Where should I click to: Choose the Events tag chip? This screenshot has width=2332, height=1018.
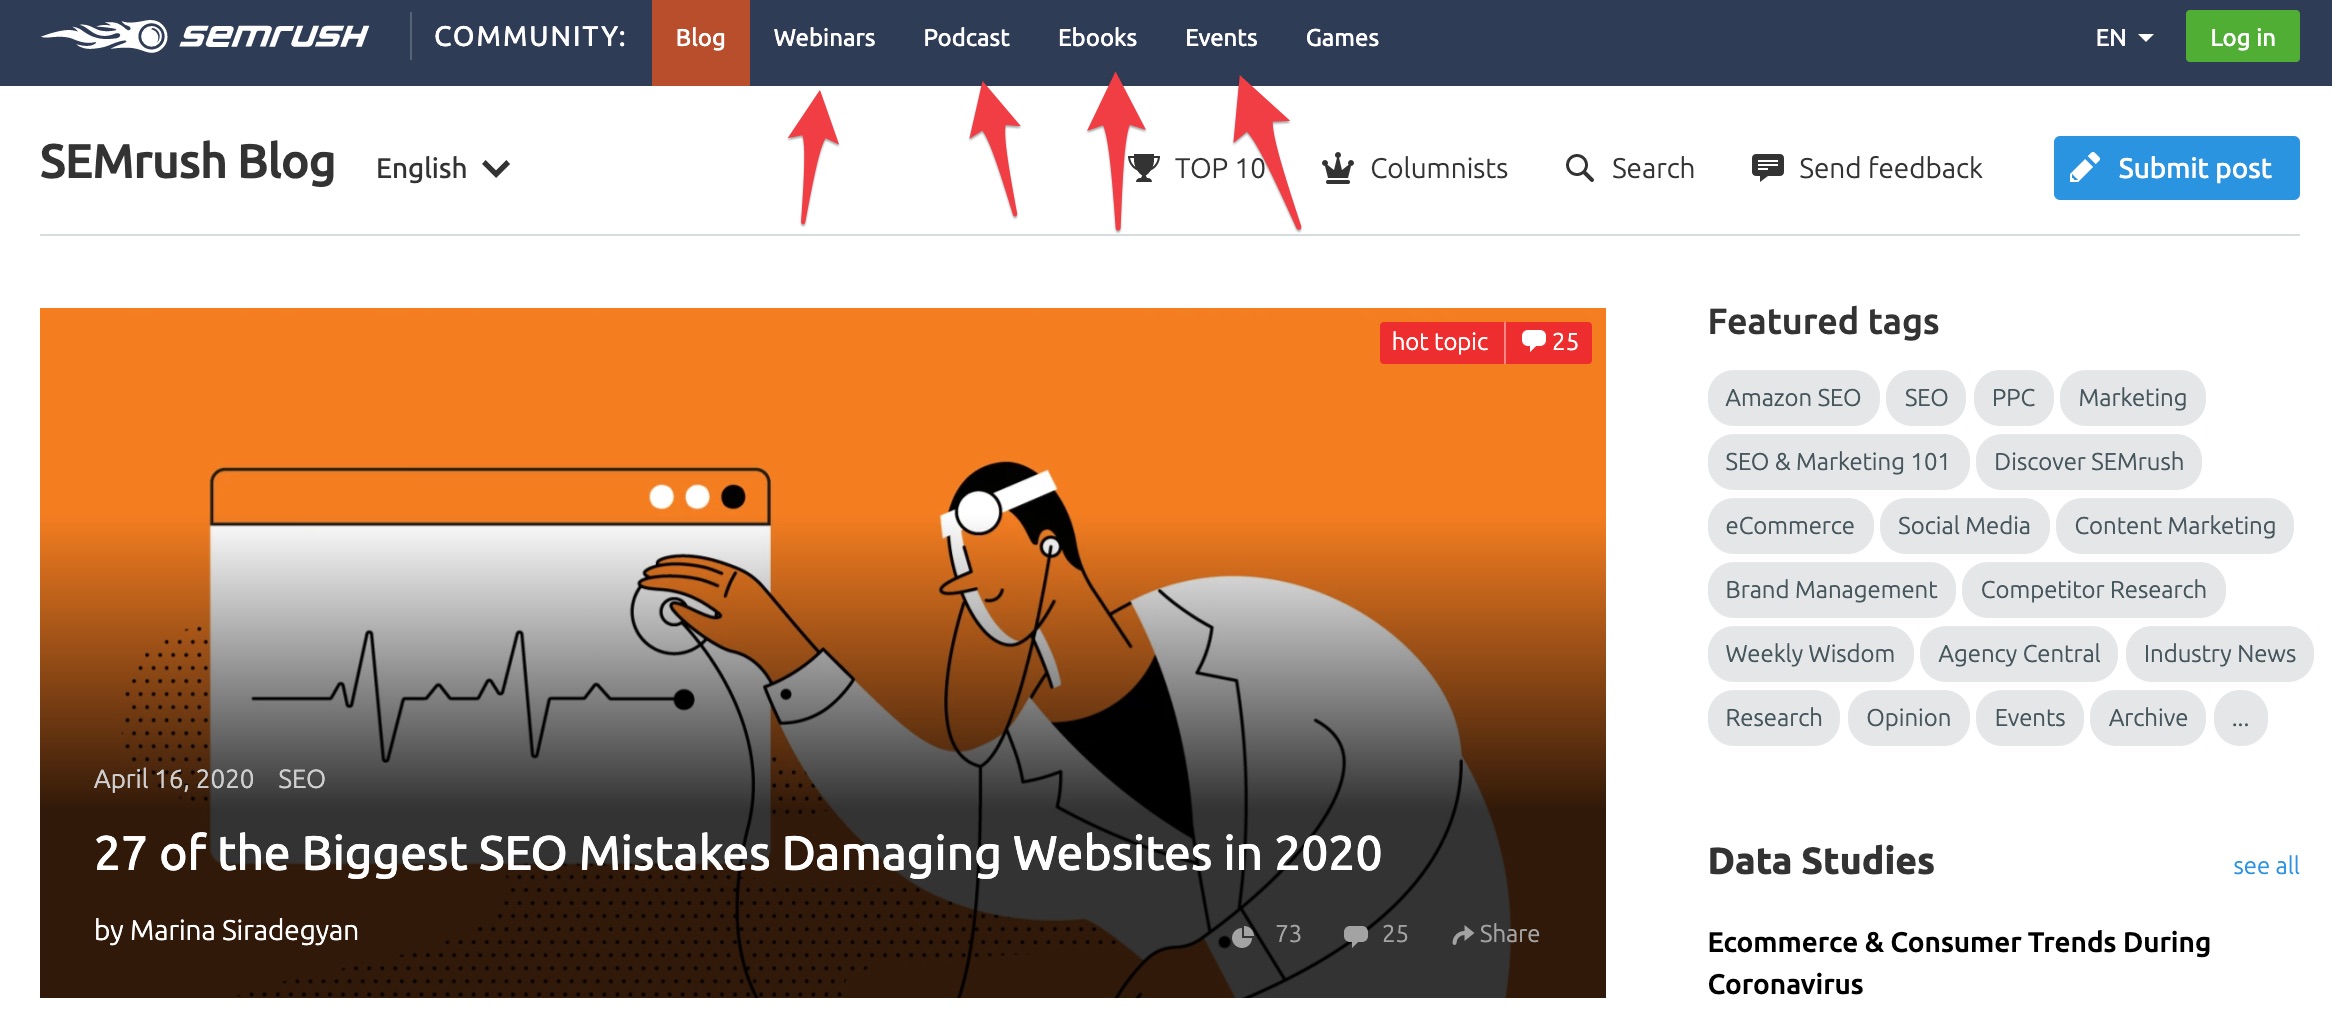(2029, 718)
